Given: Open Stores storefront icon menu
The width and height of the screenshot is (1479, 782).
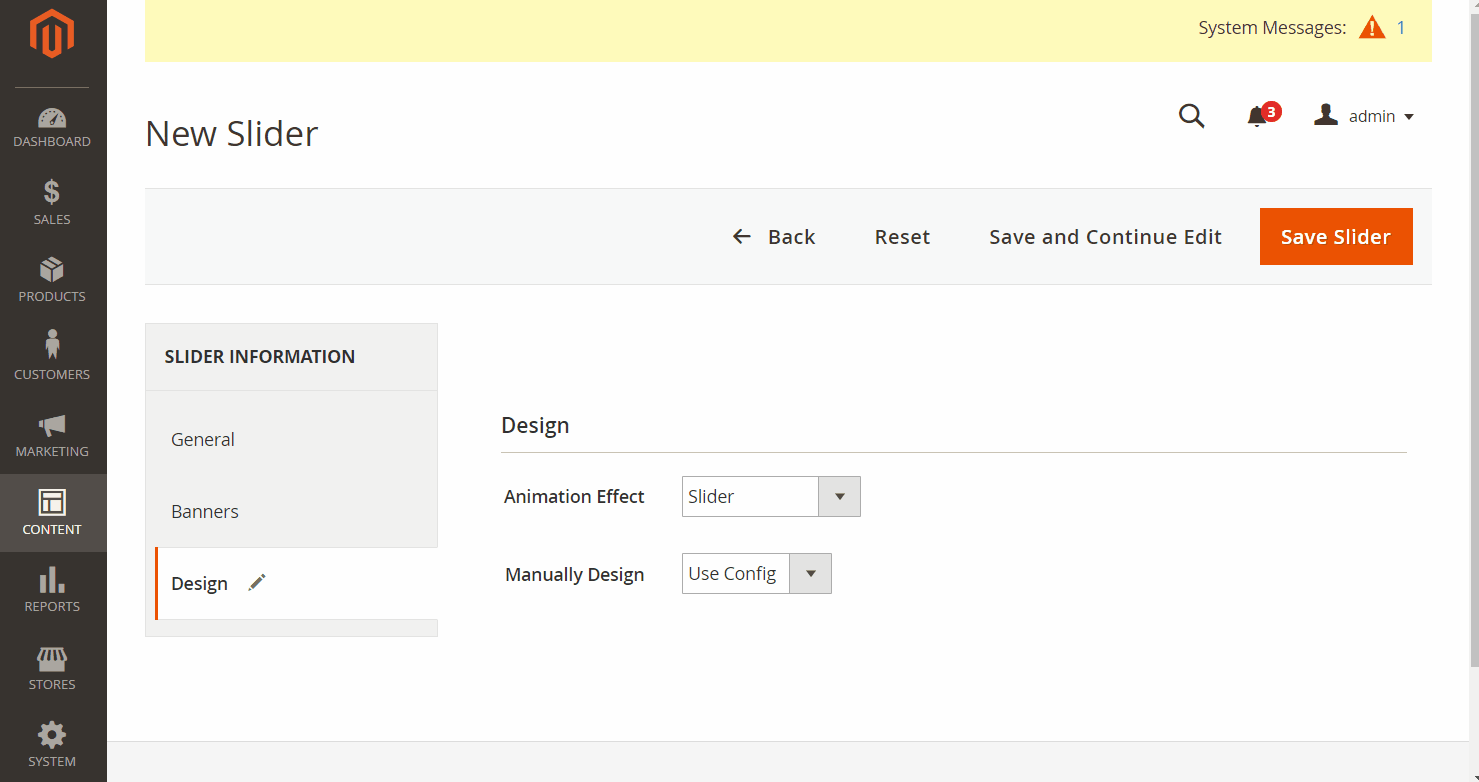Looking at the screenshot, I should (x=52, y=658).
